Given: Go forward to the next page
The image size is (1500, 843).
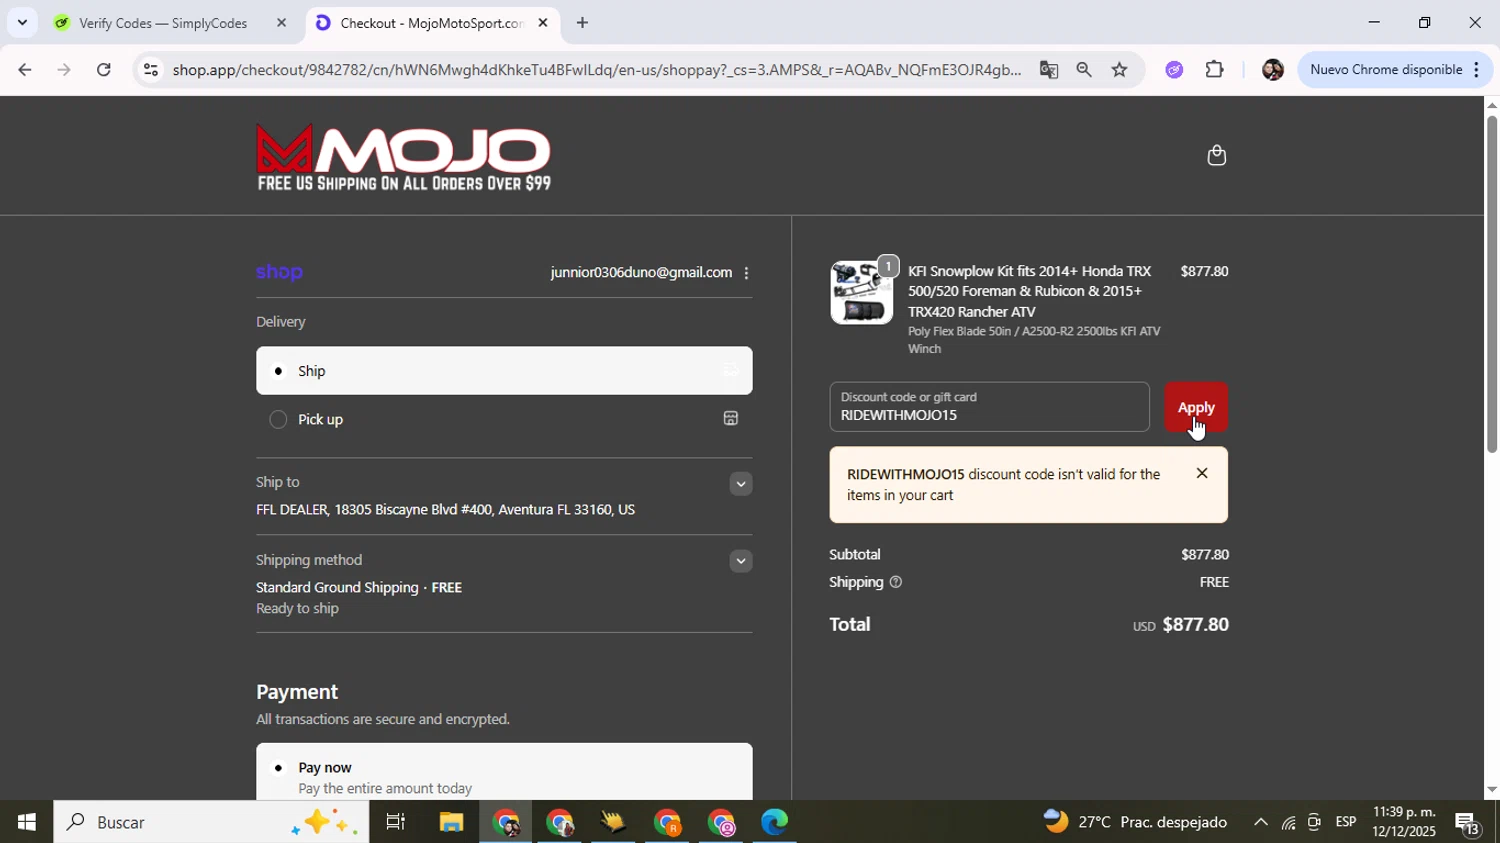Looking at the screenshot, I should click(64, 70).
